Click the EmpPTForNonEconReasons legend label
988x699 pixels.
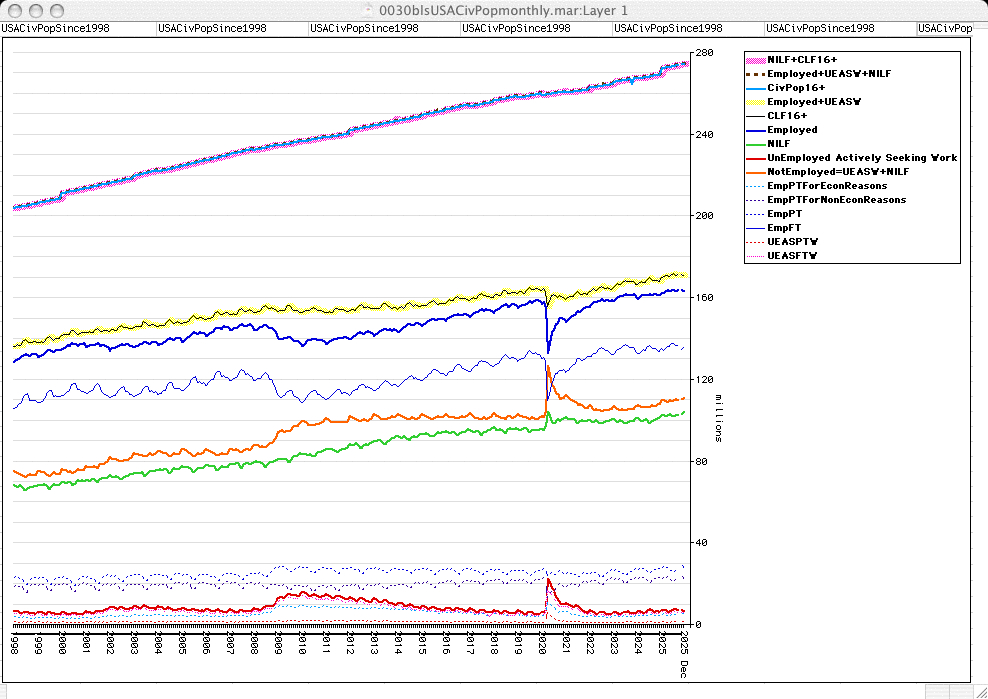[836, 200]
